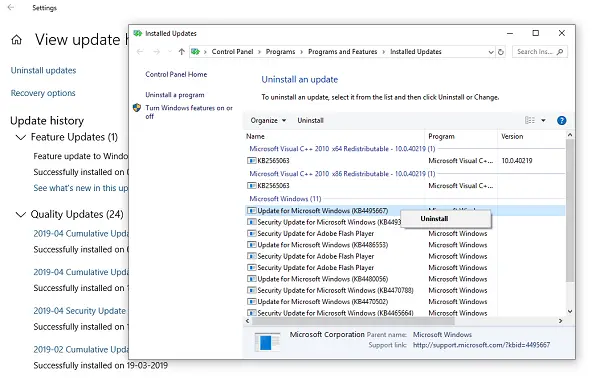Open the blue help question mark

pyautogui.click(x=561, y=121)
